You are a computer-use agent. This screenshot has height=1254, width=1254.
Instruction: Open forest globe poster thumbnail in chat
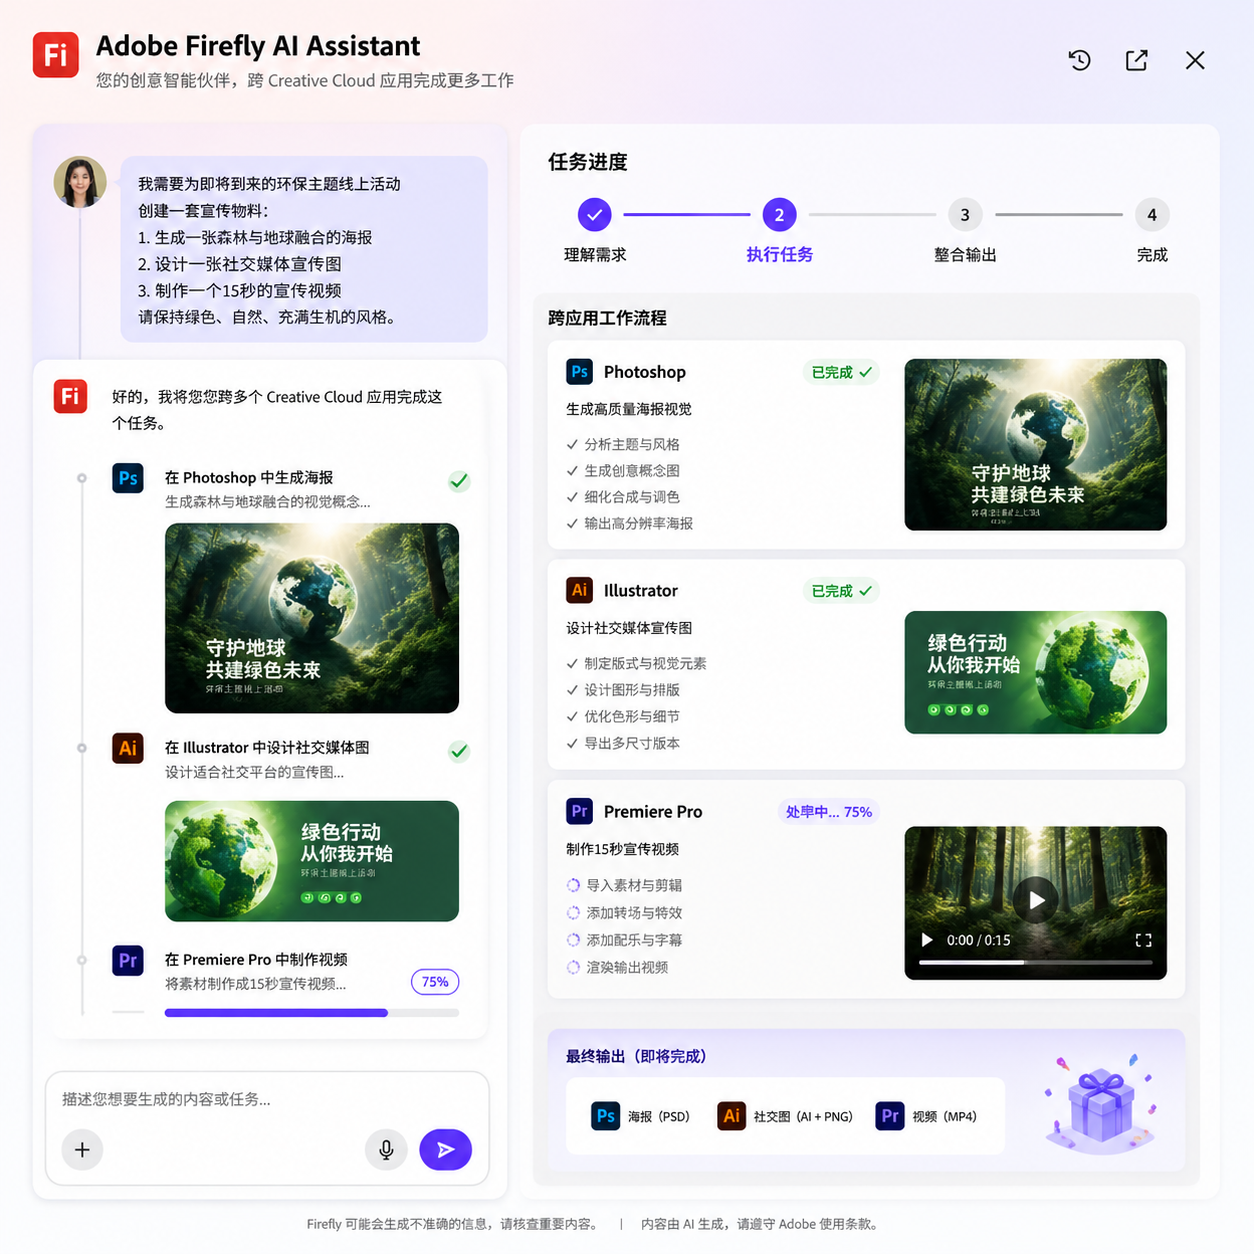pos(312,618)
